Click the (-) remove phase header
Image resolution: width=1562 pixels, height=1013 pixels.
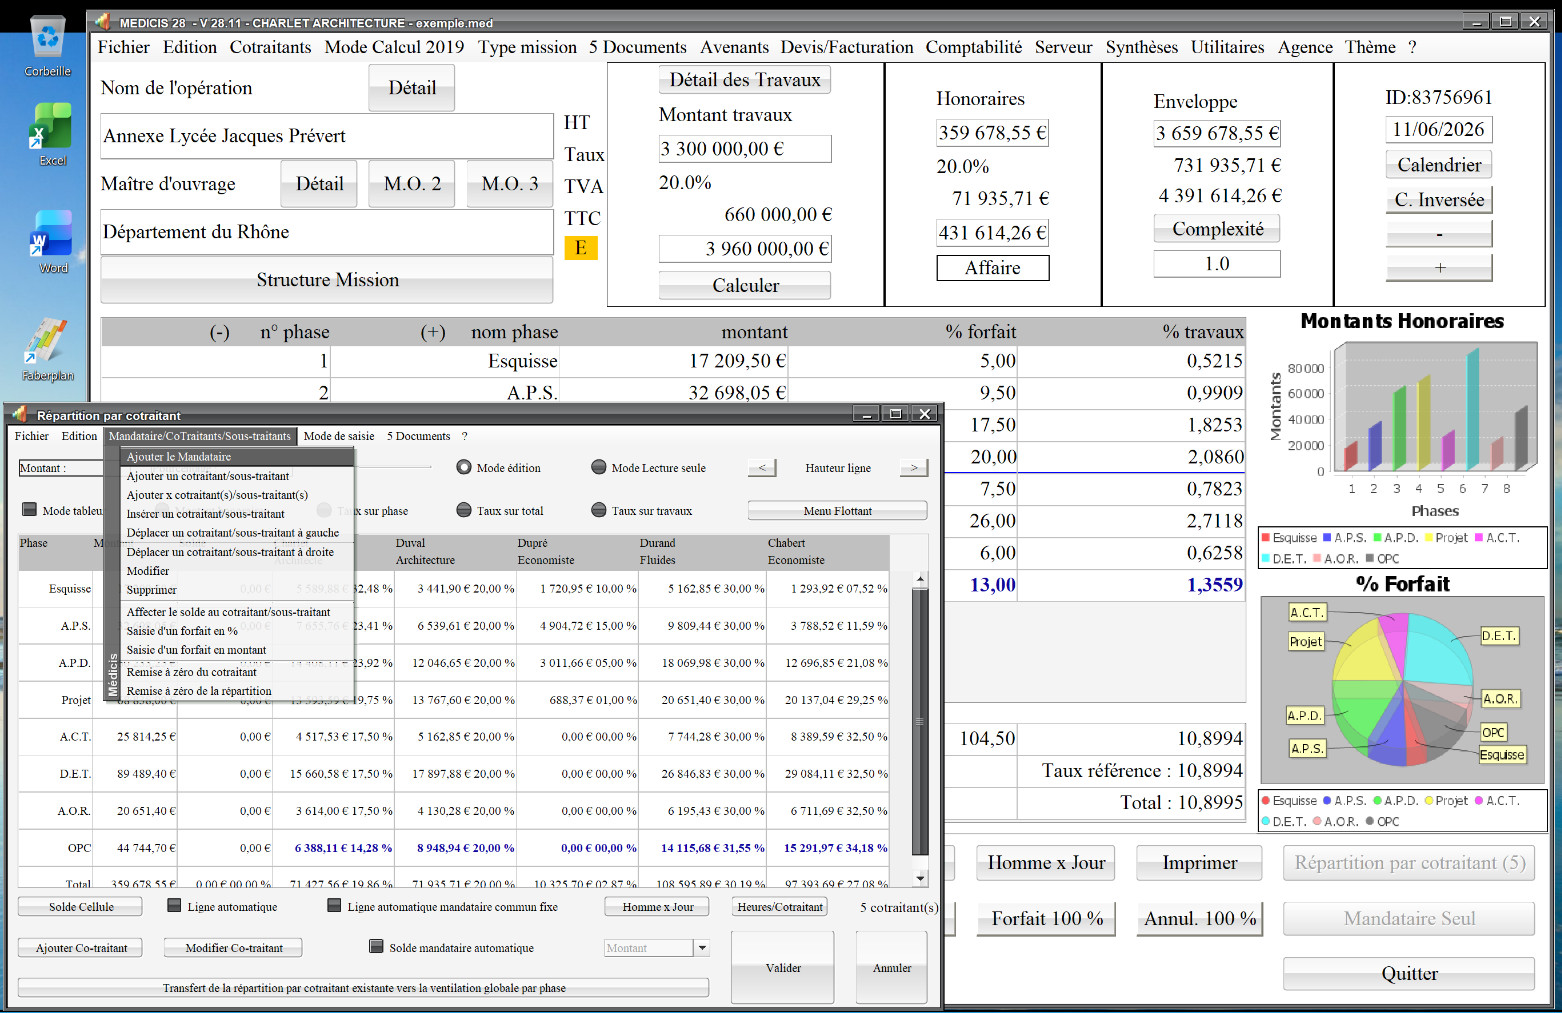[219, 332]
